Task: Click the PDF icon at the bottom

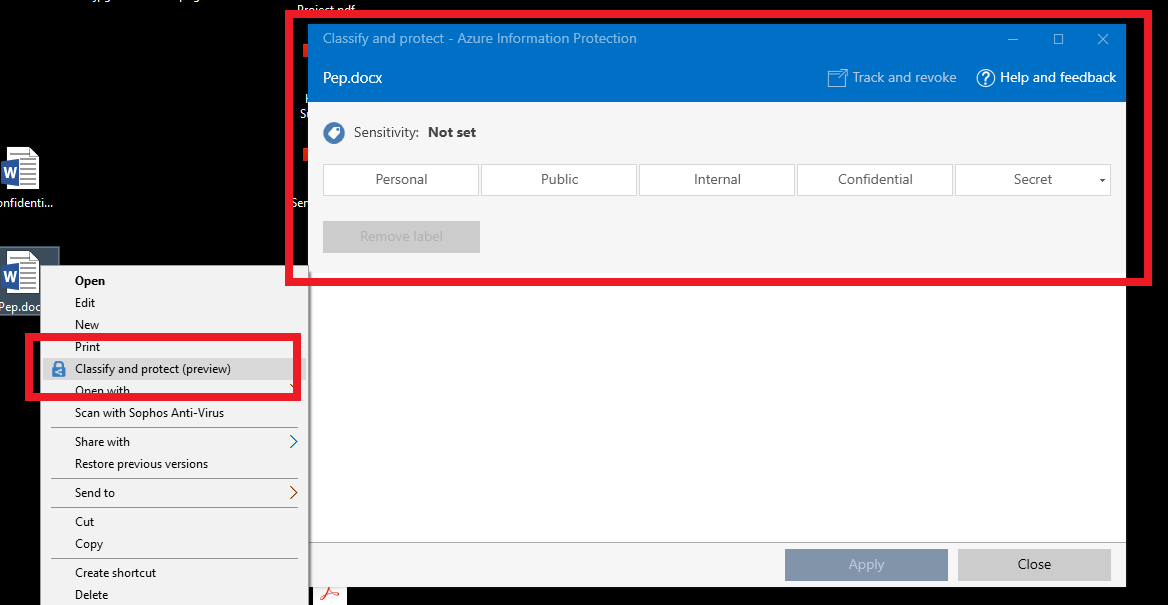Action: [329, 595]
